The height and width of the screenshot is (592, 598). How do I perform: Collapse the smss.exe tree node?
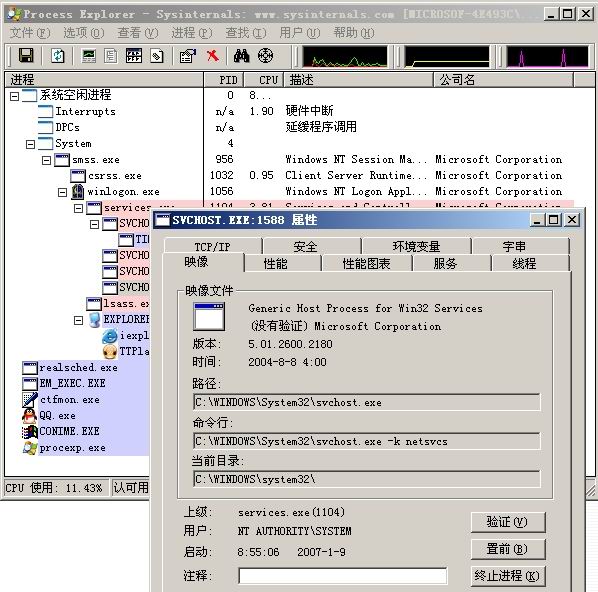(47, 160)
